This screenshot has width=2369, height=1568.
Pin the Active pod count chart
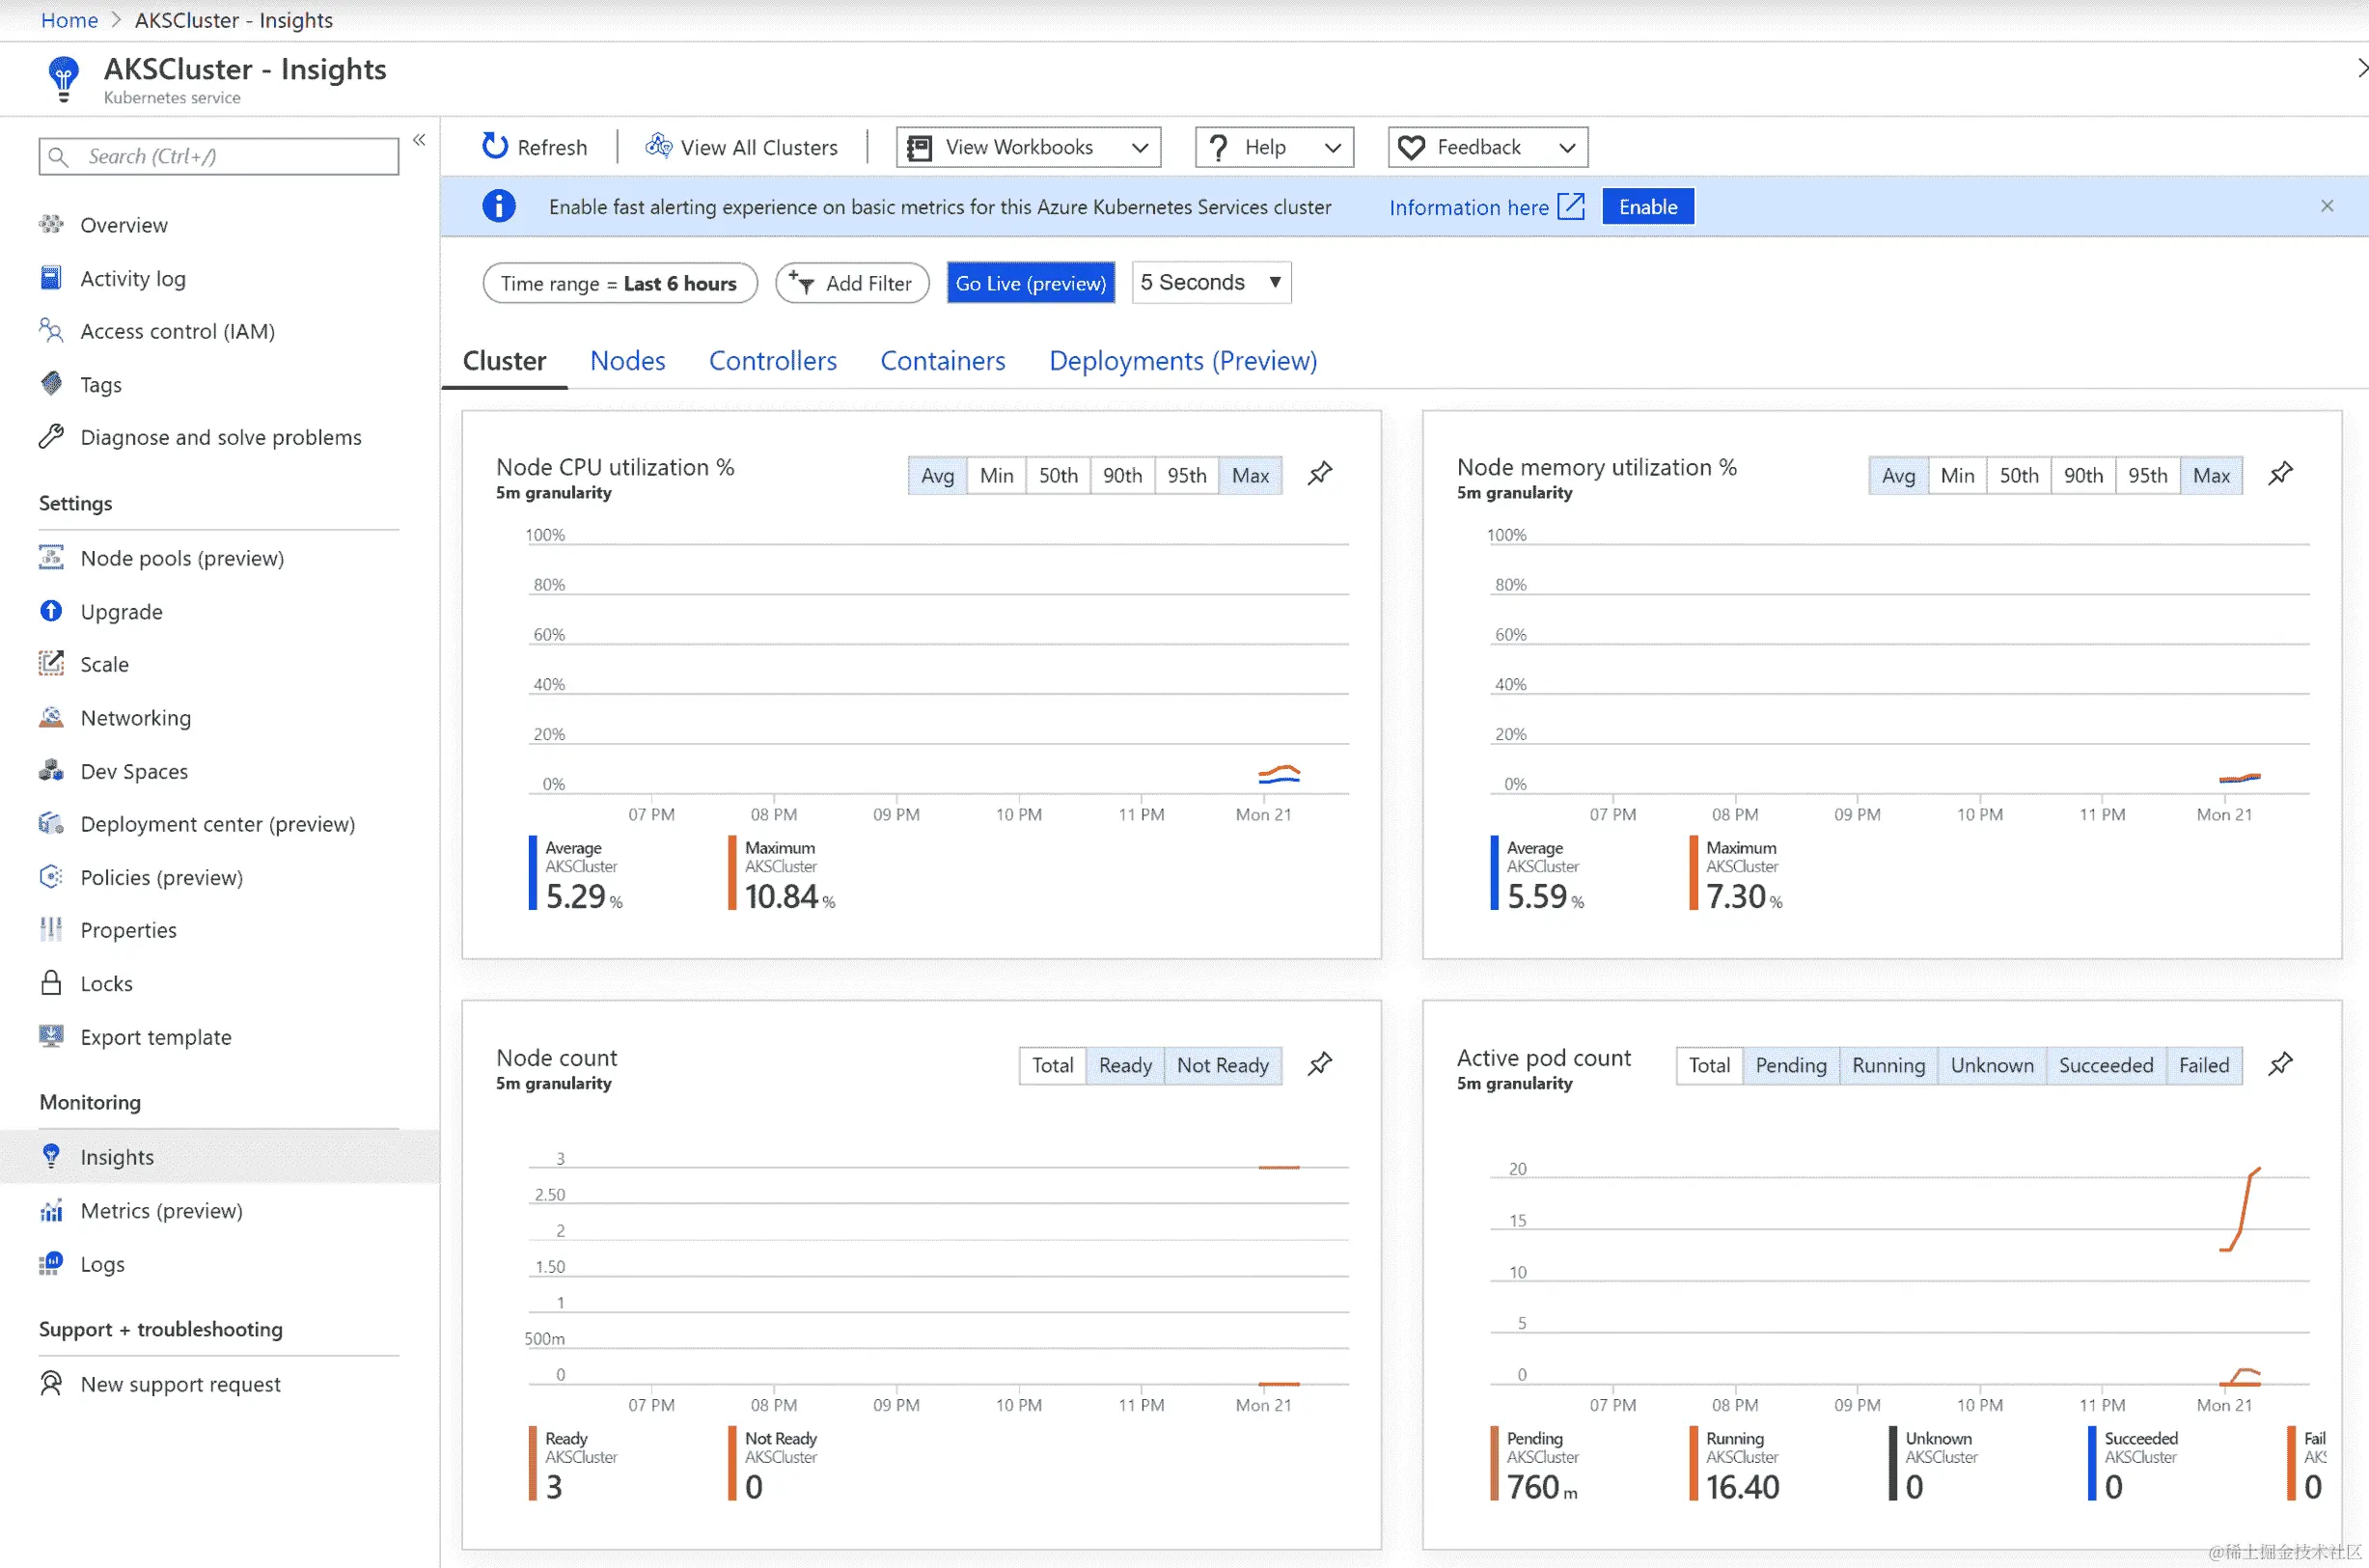tap(2279, 1064)
